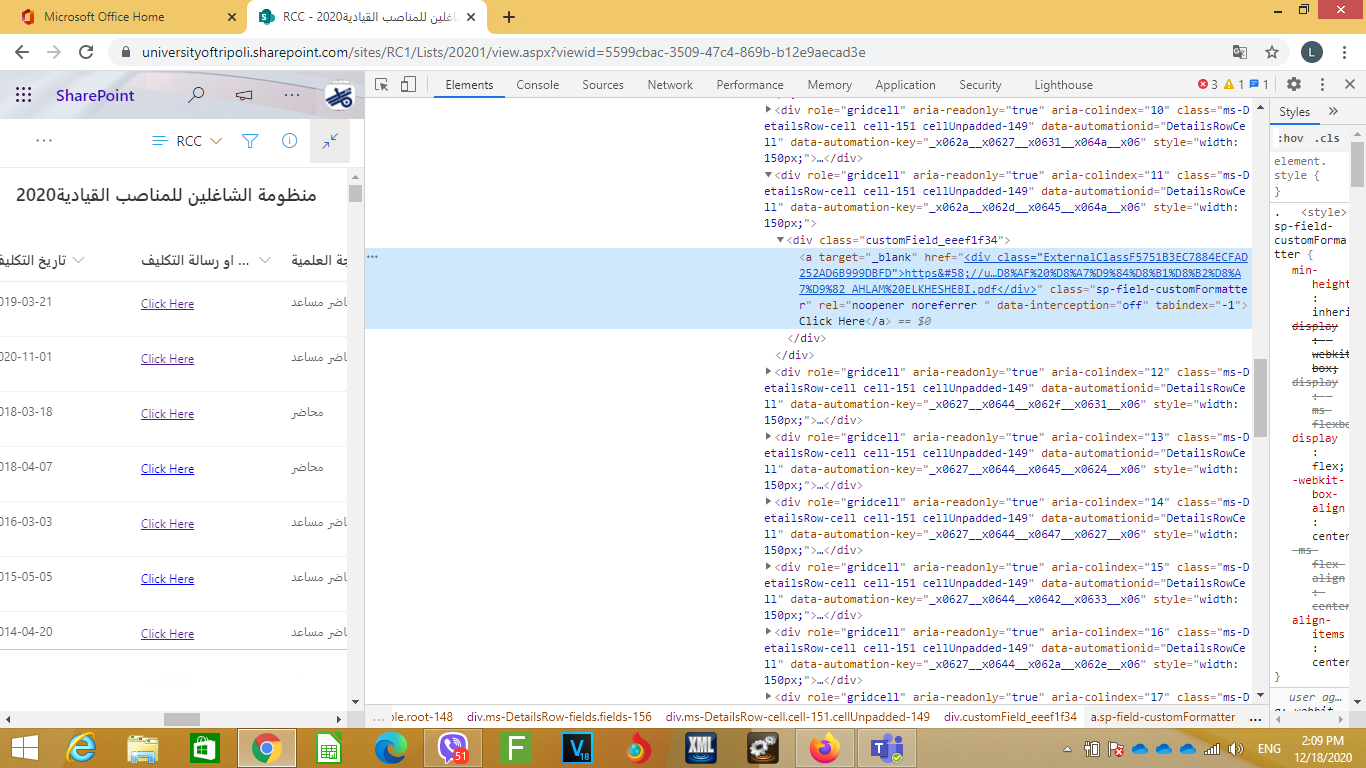Expand the gridcell div with aria-colindex 13
Screen dimensions: 1366x768
(x=768, y=437)
